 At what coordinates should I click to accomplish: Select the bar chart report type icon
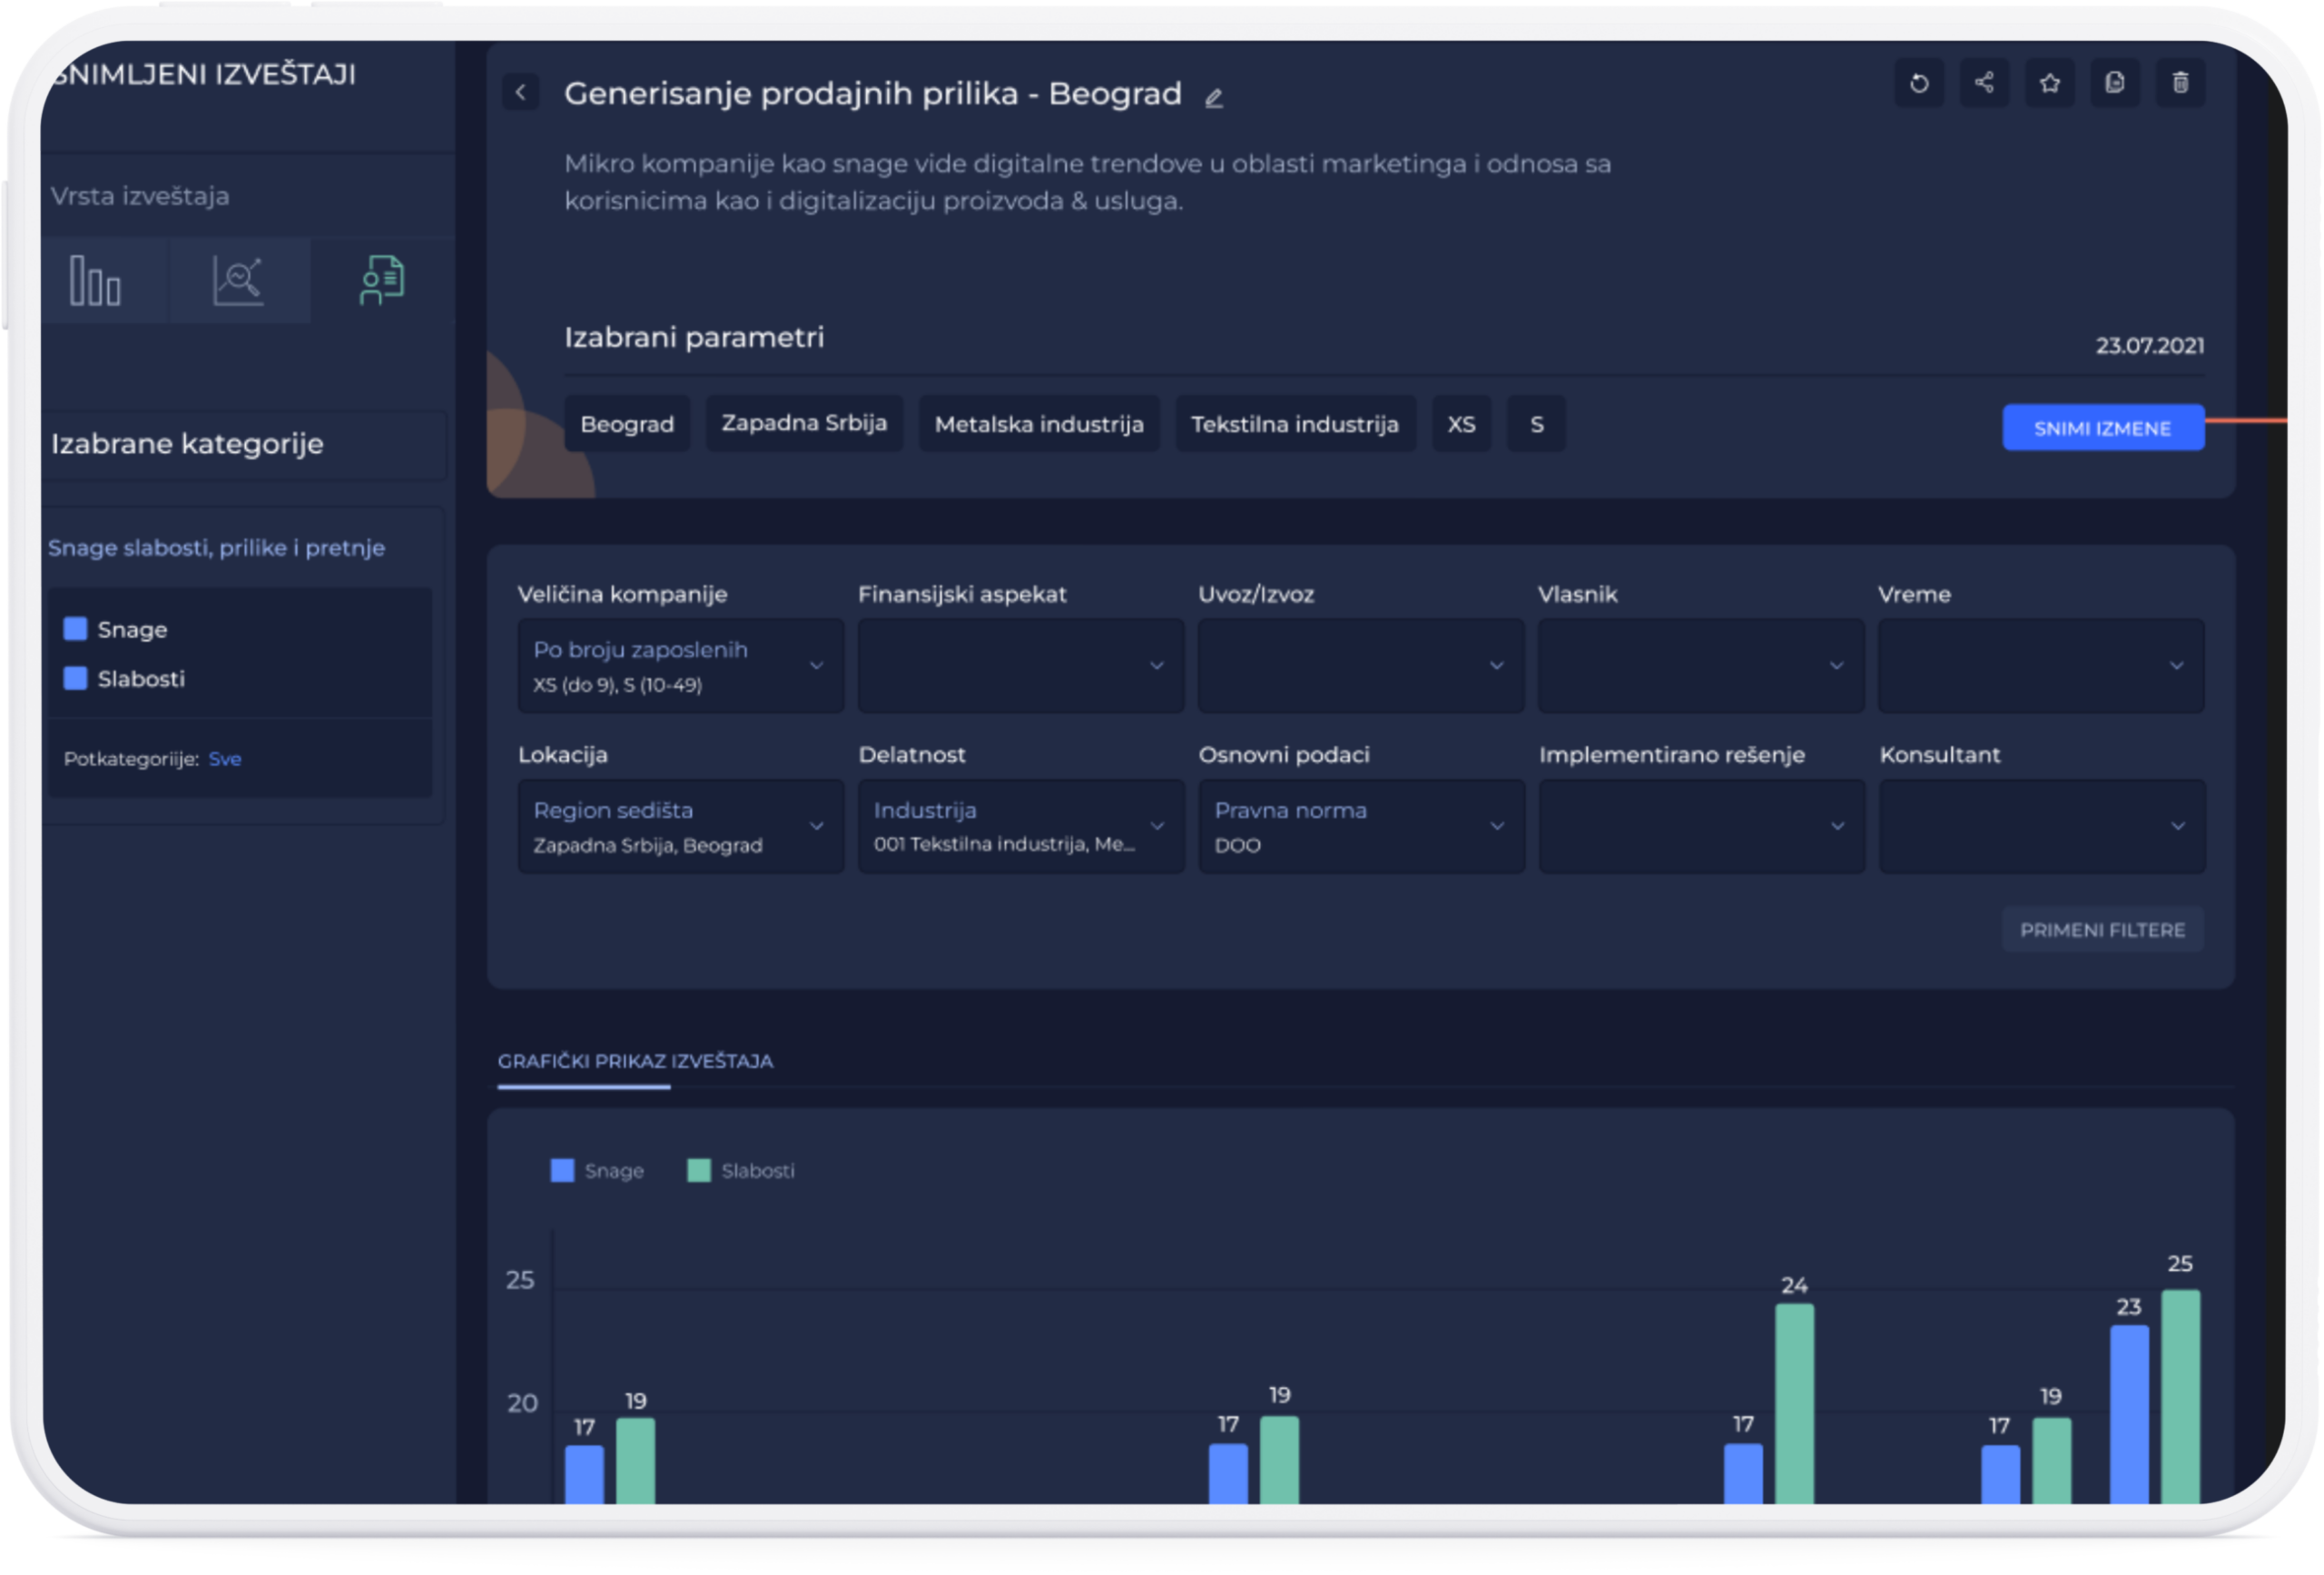pos(96,280)
